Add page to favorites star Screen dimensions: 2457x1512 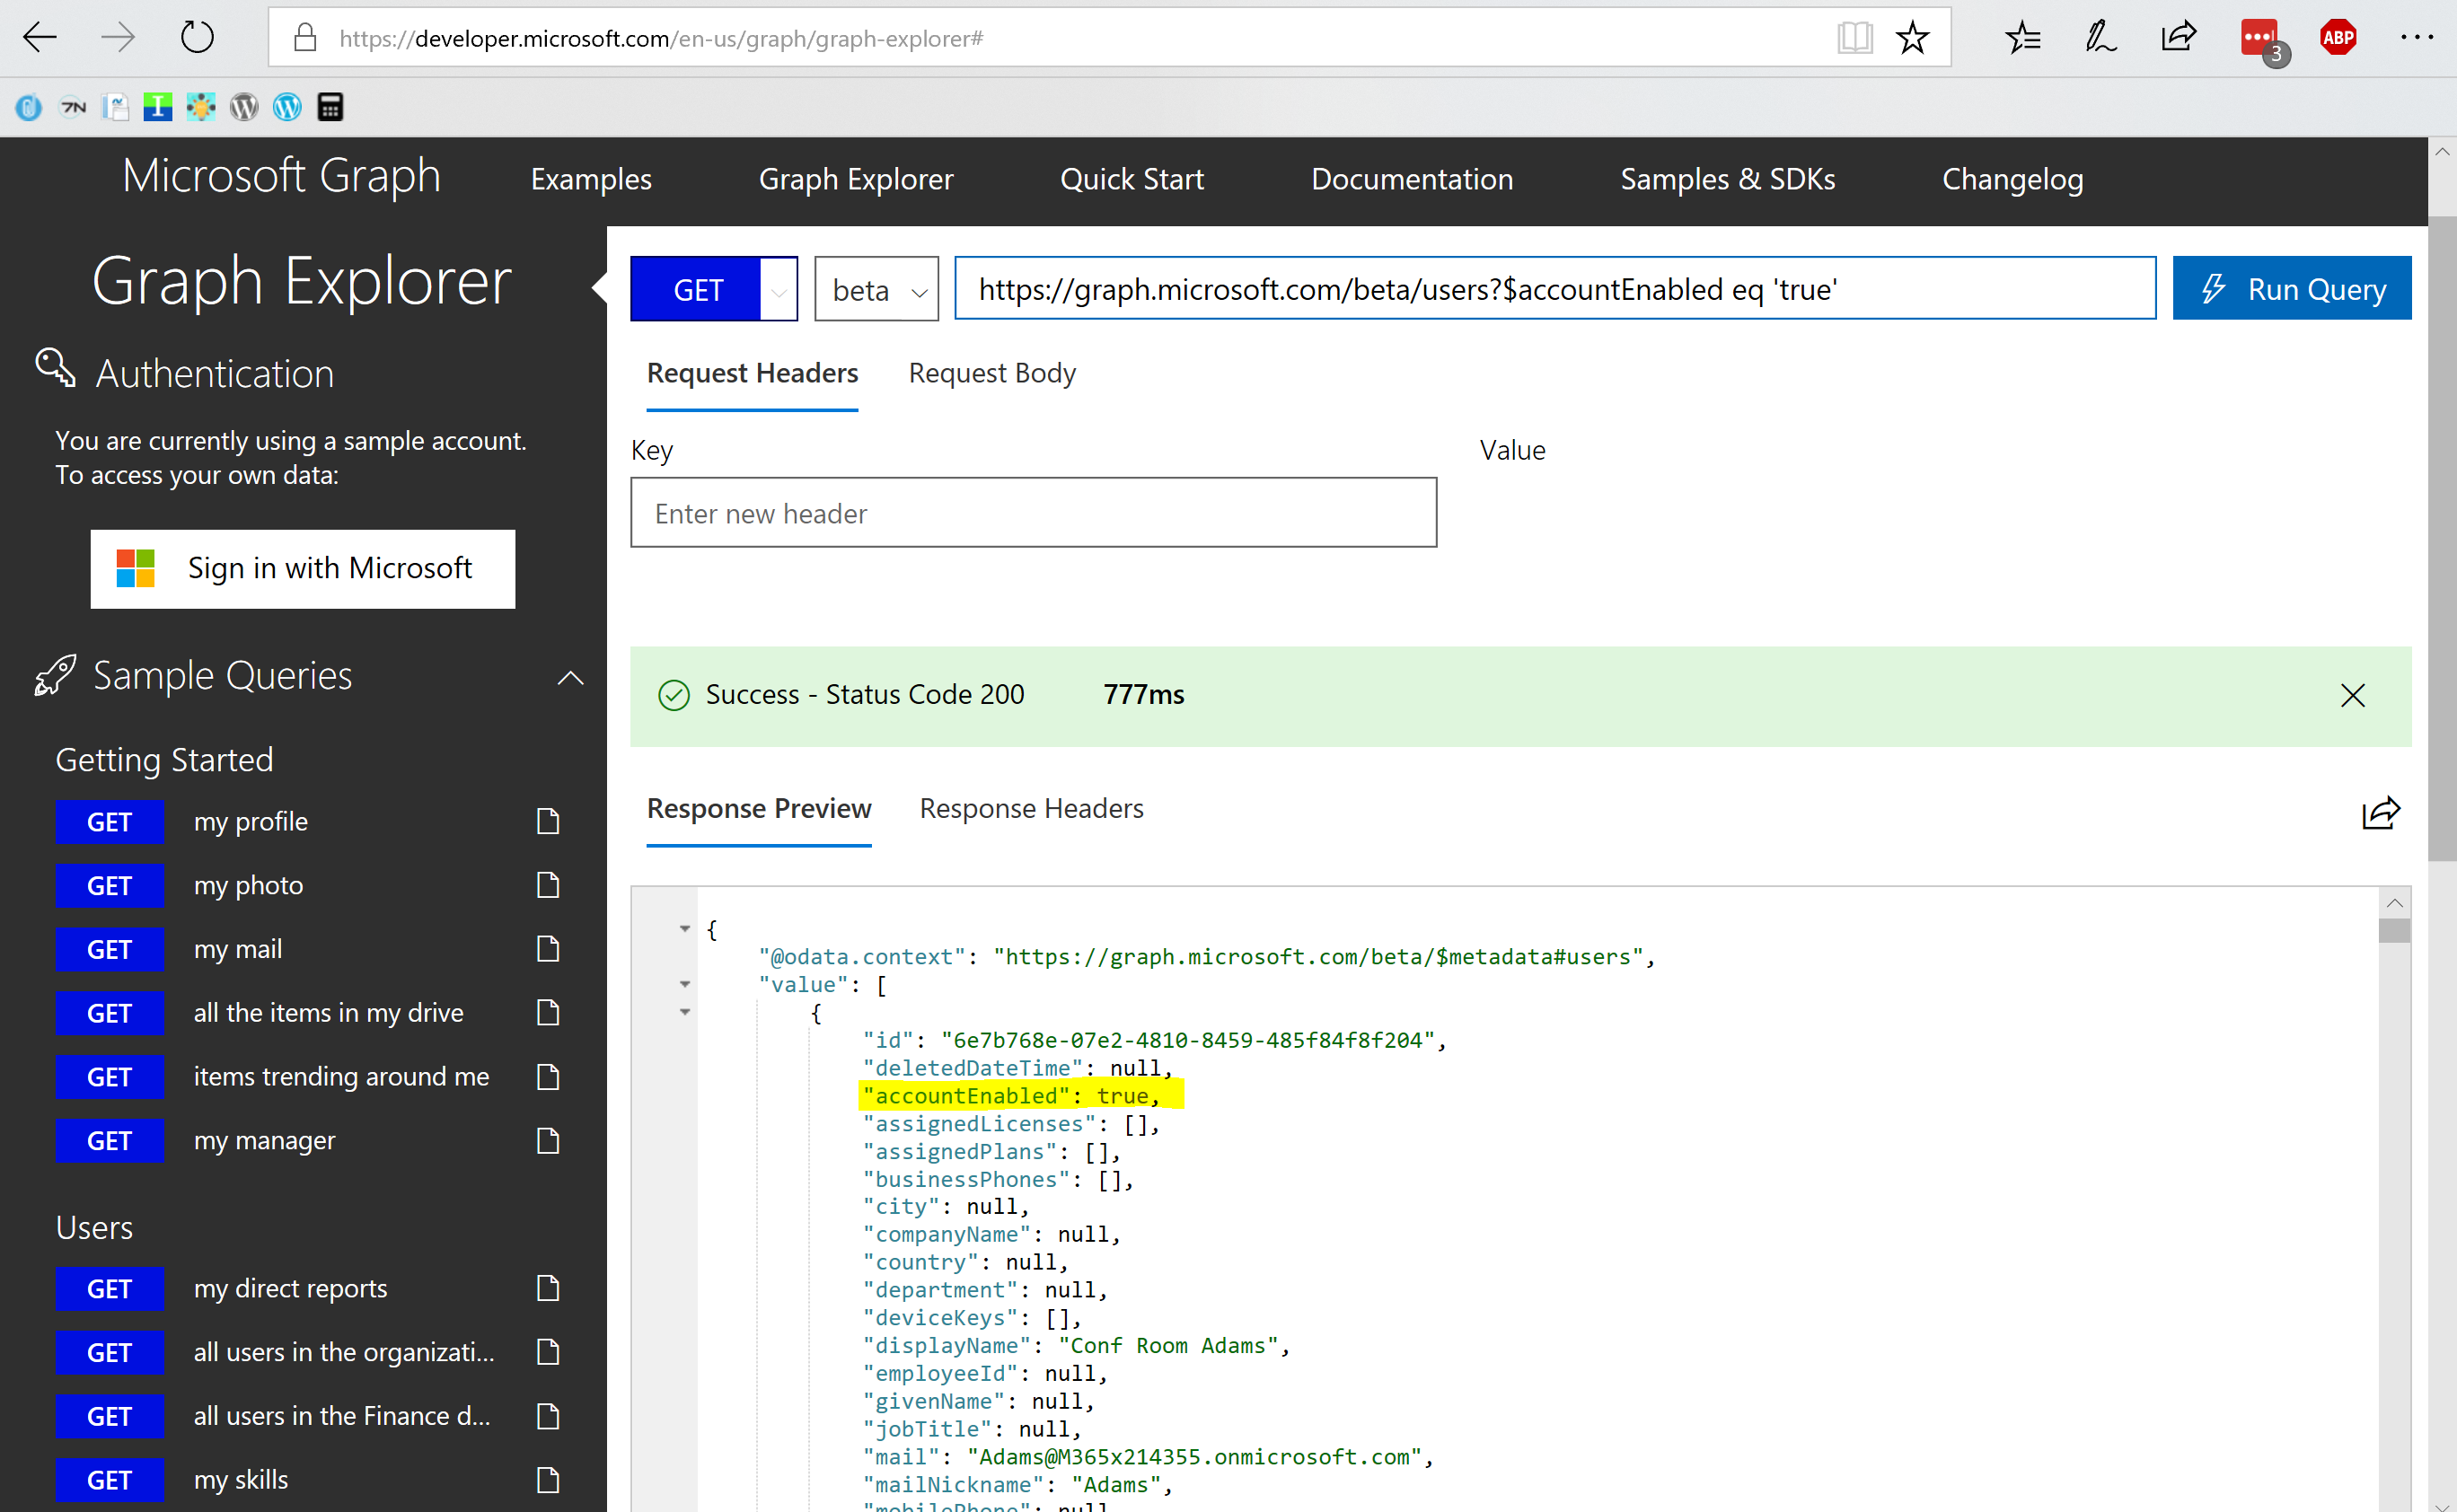coord(1912,38)
